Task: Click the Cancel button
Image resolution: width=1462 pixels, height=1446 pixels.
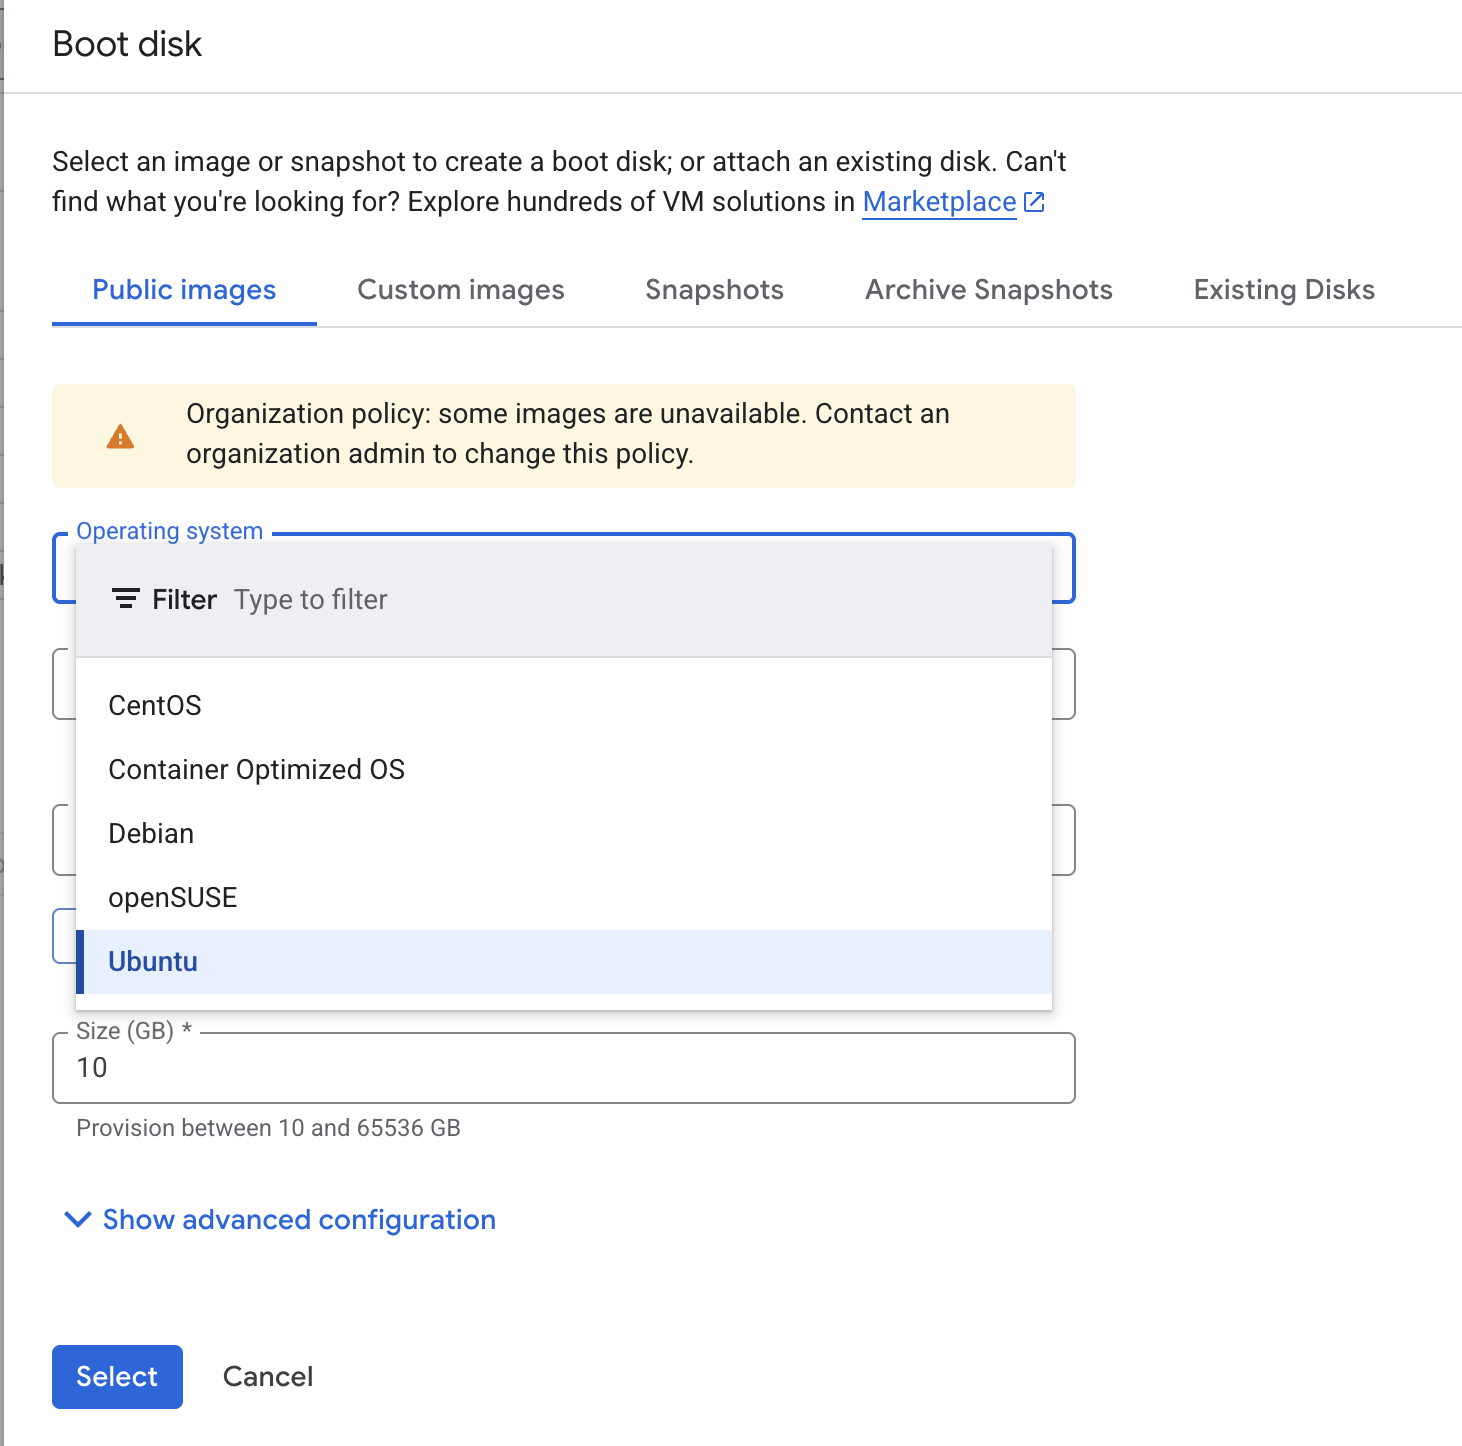Action: (267, 1377)
